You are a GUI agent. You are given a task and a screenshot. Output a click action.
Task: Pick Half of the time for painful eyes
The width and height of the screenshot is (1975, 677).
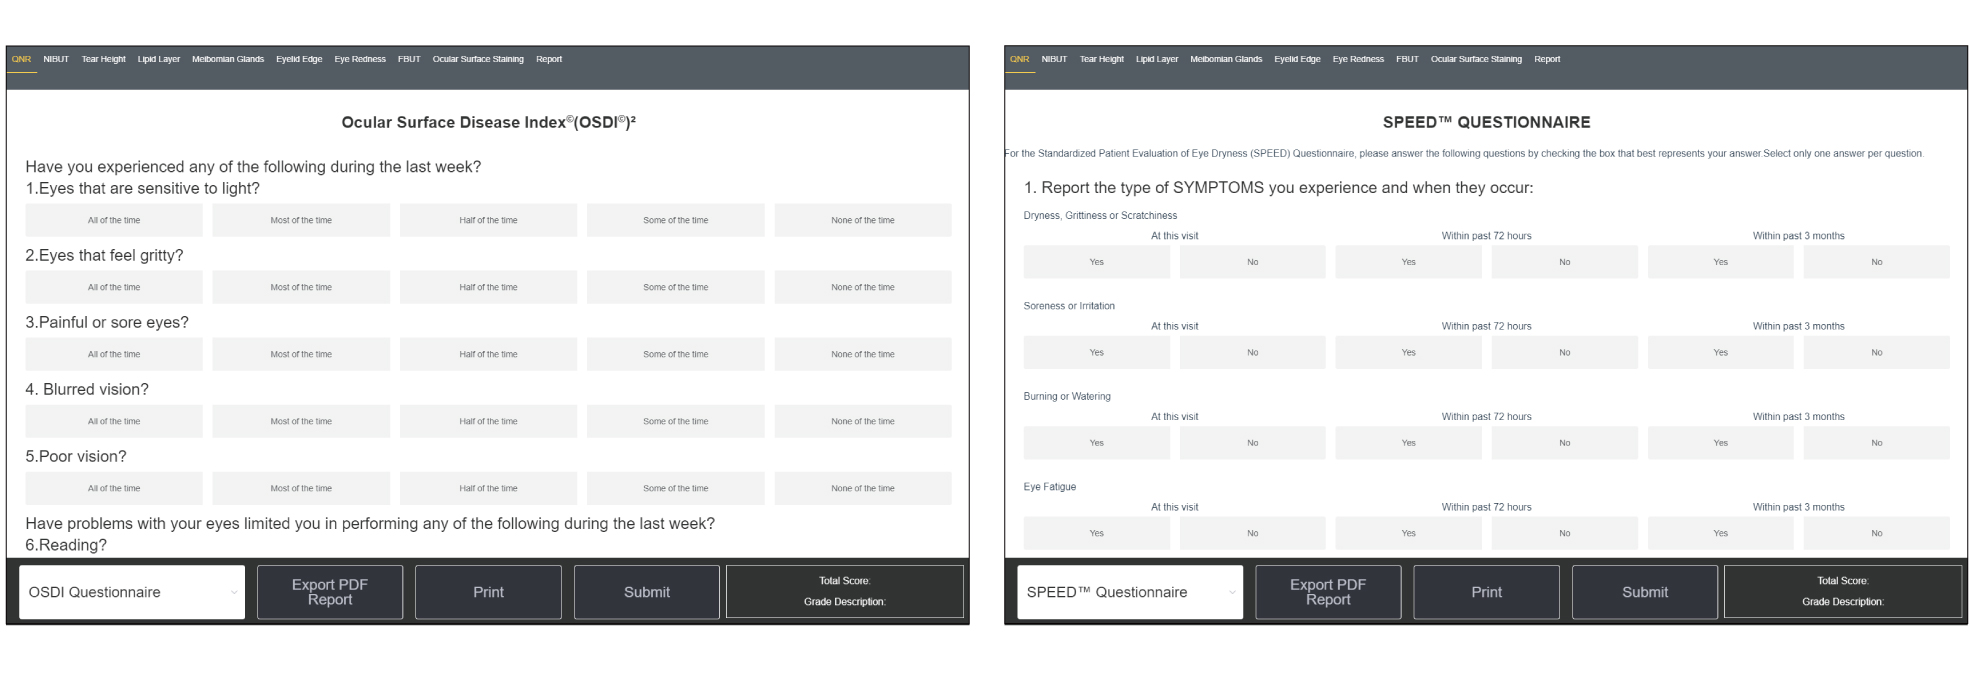click(x=488, y=354)
